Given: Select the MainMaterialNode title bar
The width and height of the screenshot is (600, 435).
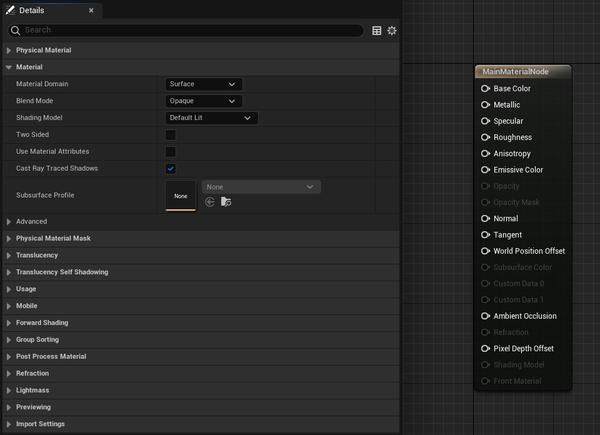Looking at the screenshot, I should click(523, 72).
